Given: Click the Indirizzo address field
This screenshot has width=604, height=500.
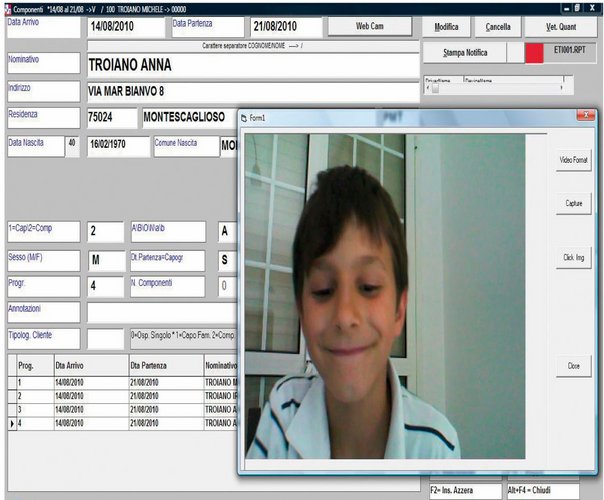Looking at the screenshot, I should coord(250,91).
